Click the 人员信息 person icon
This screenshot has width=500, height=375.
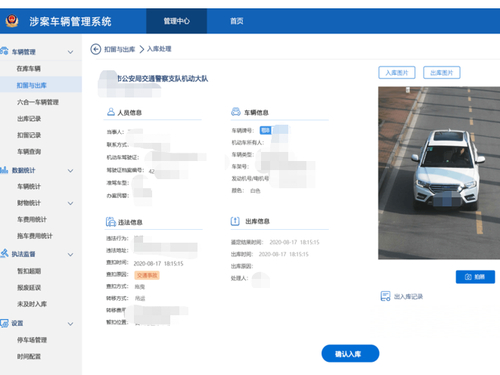(x=111, y=112)
